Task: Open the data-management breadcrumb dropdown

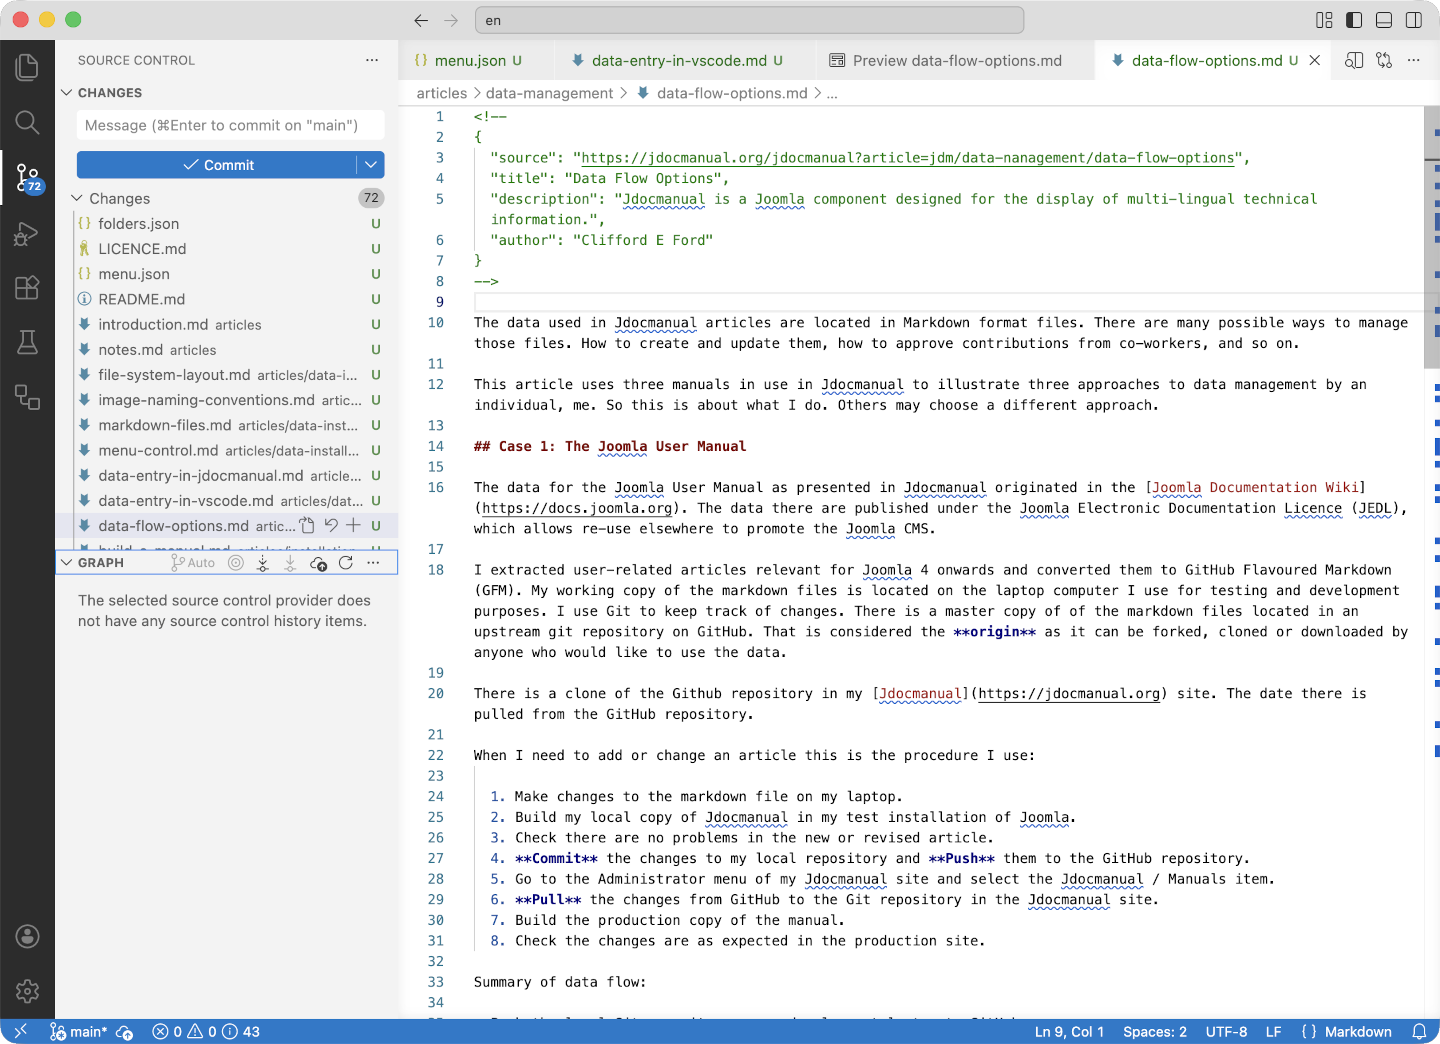Action: tap(549, 93)
